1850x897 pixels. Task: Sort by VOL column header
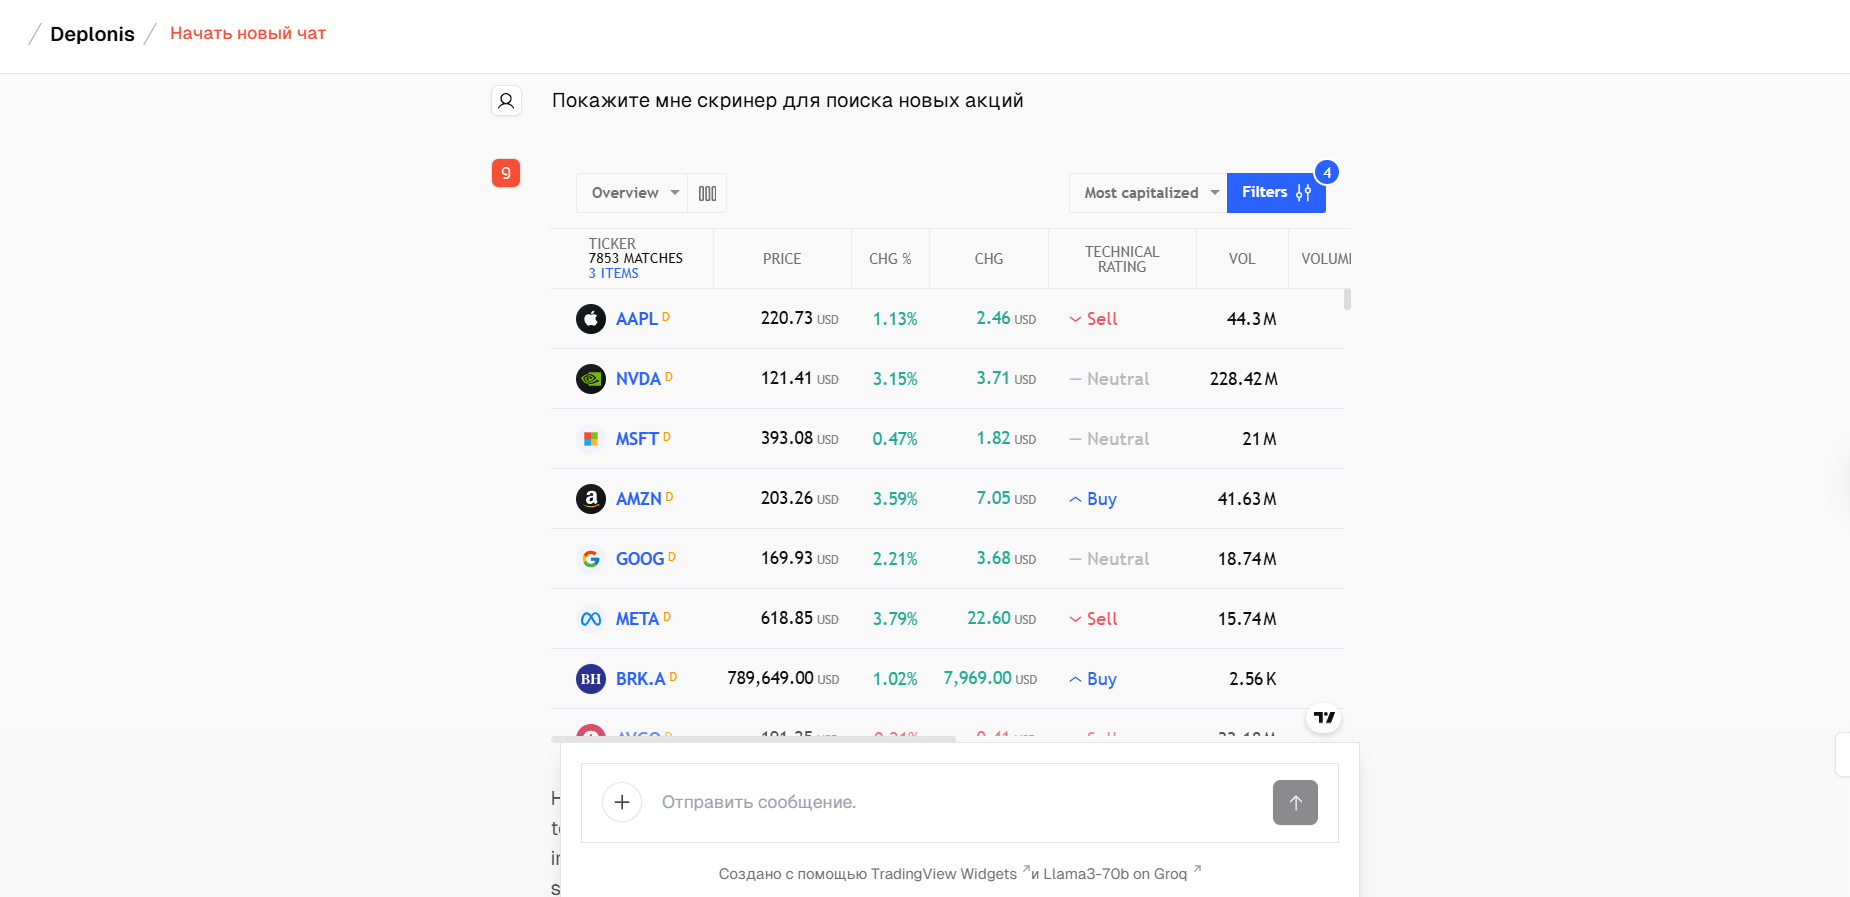[x=1242, y=259]
